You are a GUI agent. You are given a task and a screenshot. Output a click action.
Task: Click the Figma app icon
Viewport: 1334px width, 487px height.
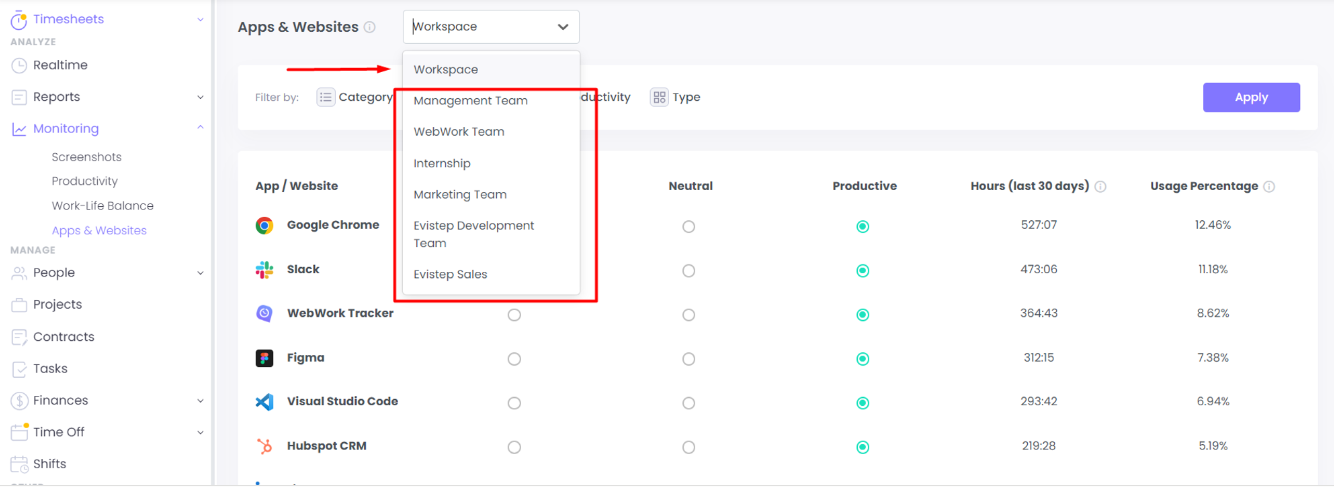click(x=264, y=358)
